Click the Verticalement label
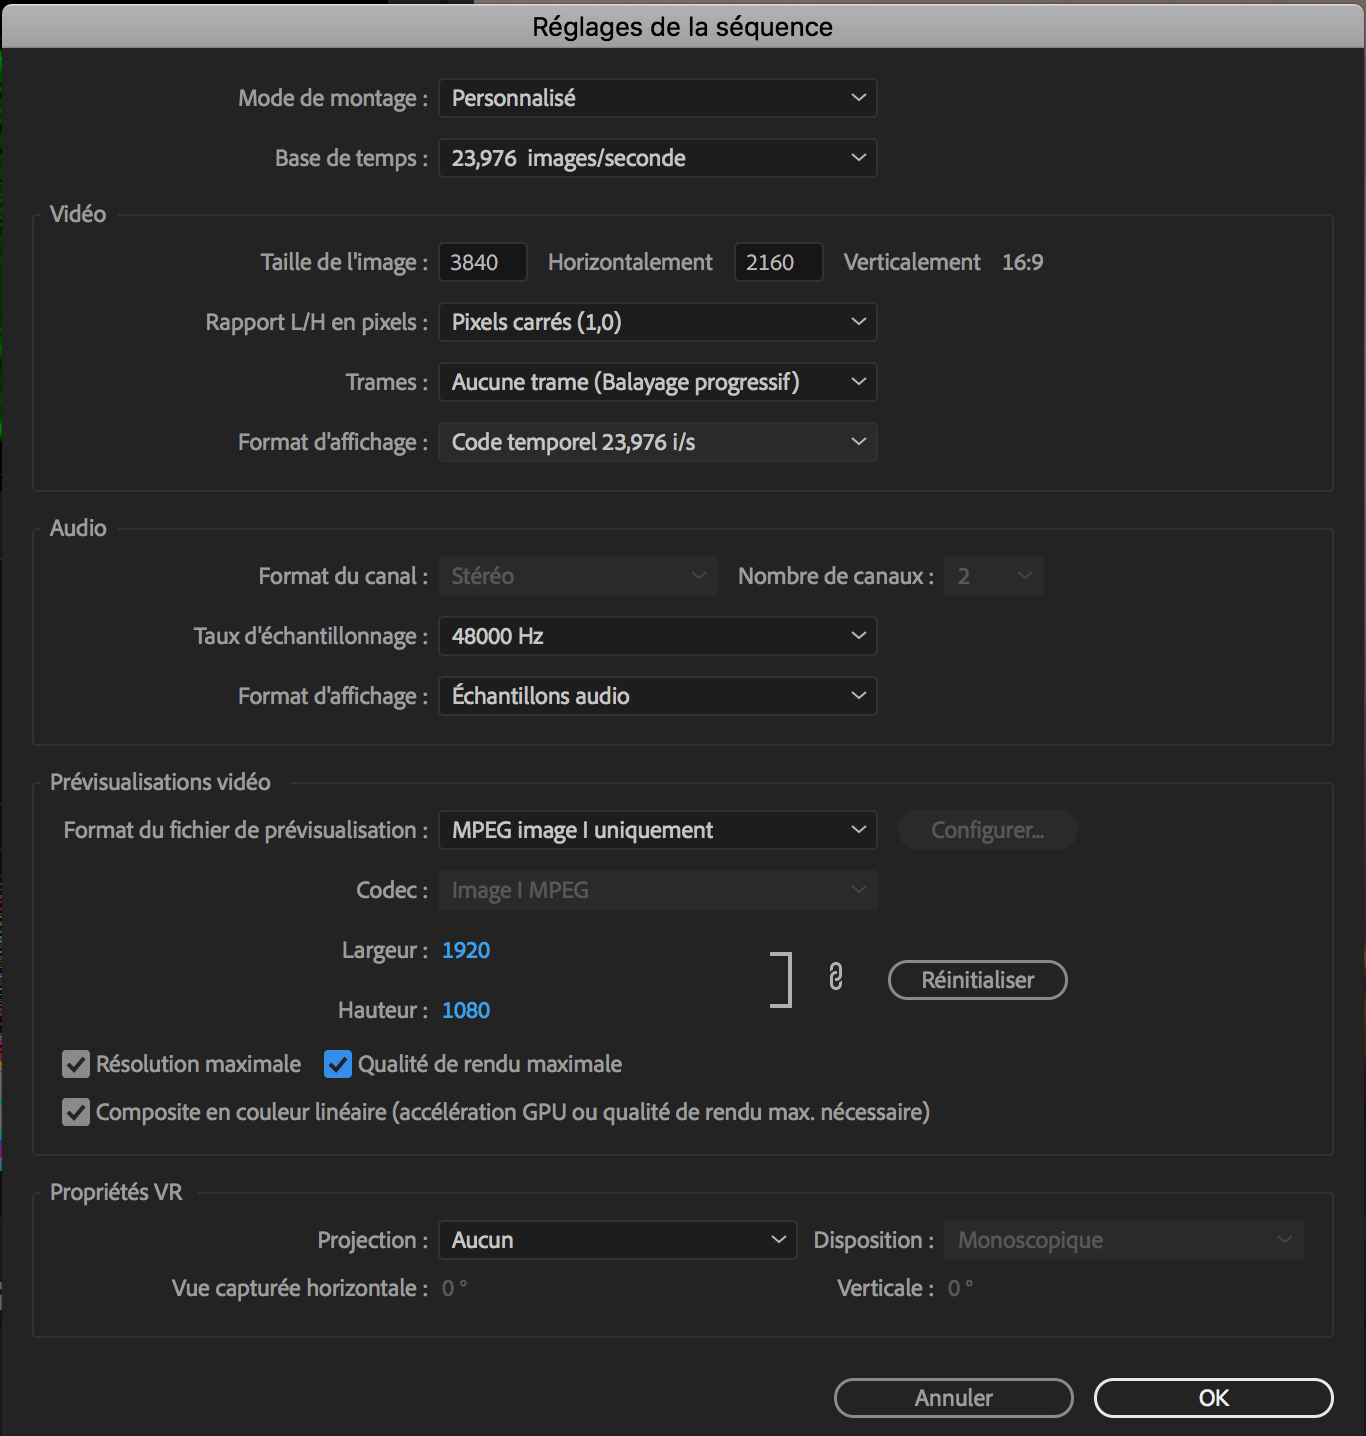1366x1436 pixels. point(912,262)
